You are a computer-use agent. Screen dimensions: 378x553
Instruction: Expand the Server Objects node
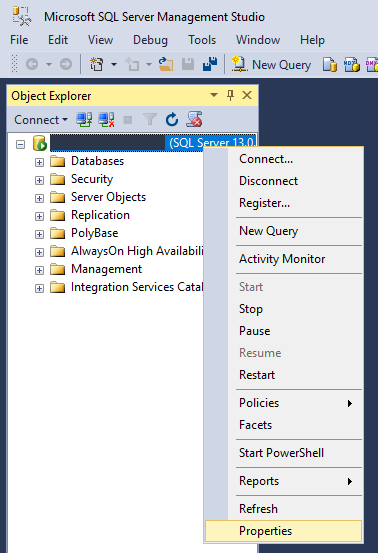click(x=39, y=198)
